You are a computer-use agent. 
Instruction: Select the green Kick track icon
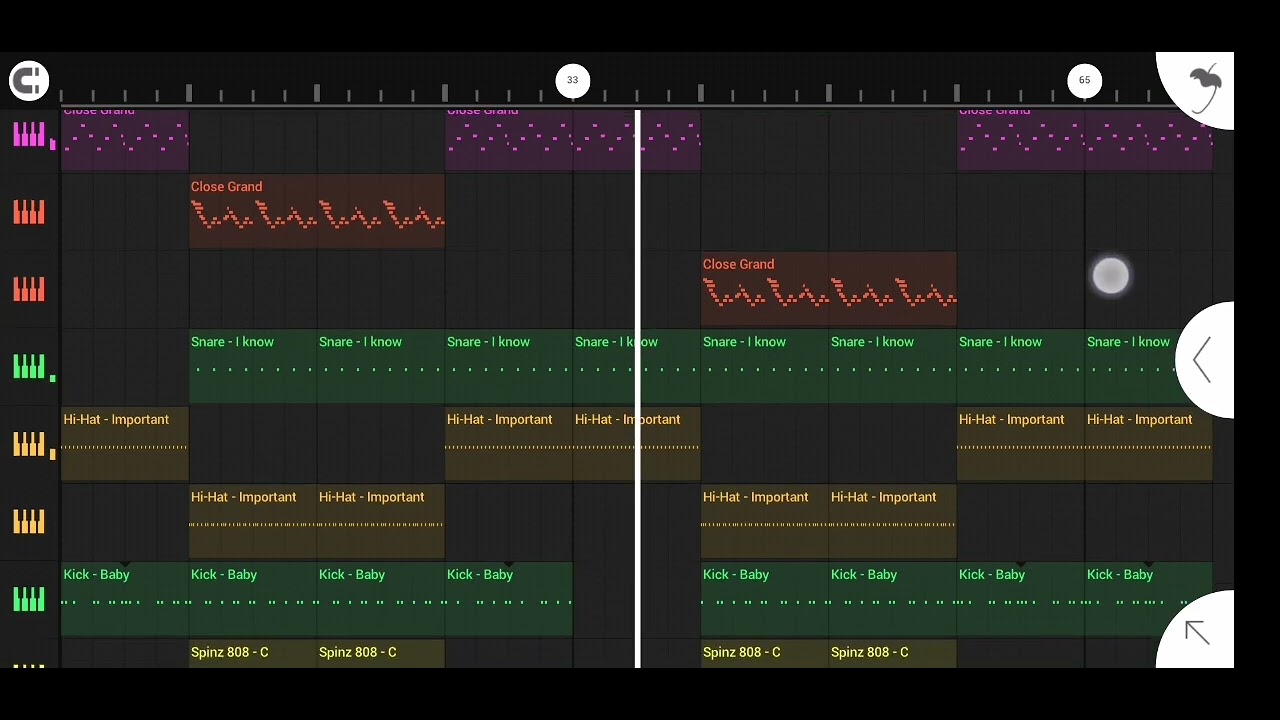(x=29, y=599)
